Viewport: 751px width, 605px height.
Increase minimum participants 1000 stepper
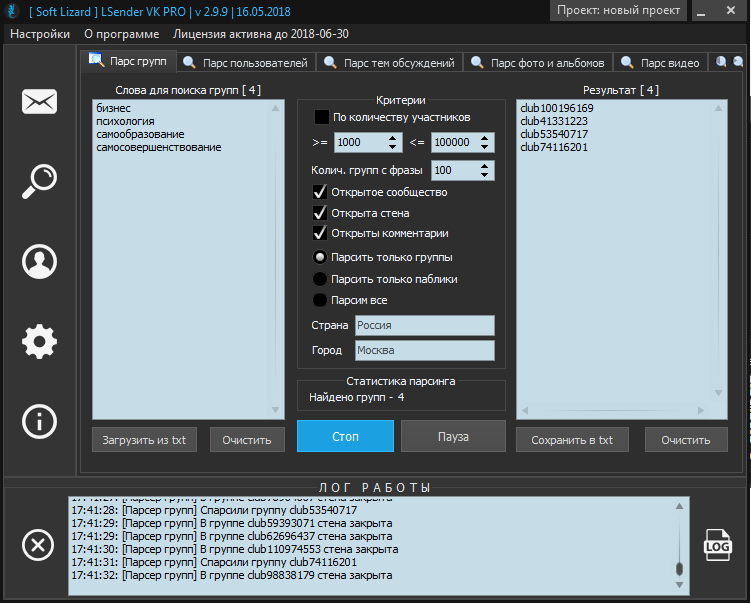pyautogui.click(x=392, y=138)
